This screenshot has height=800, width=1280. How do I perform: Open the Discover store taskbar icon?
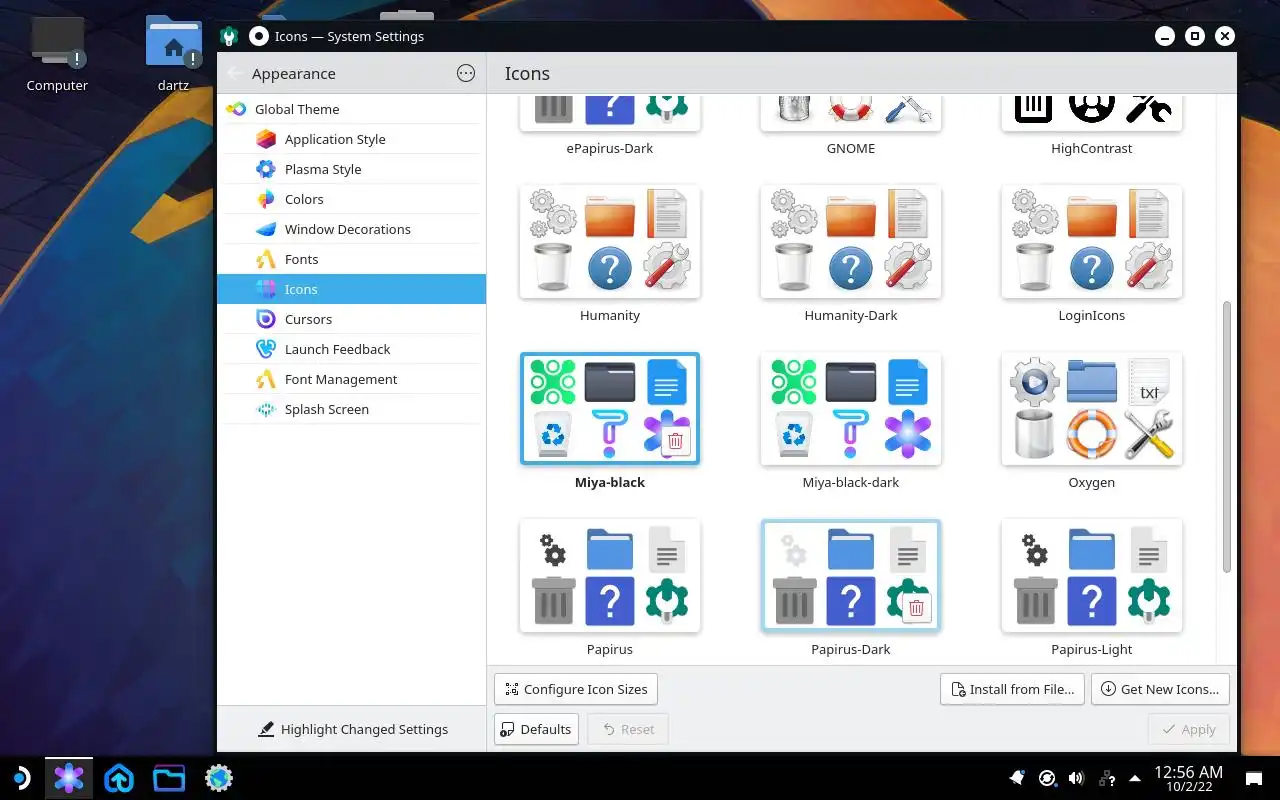119,777
